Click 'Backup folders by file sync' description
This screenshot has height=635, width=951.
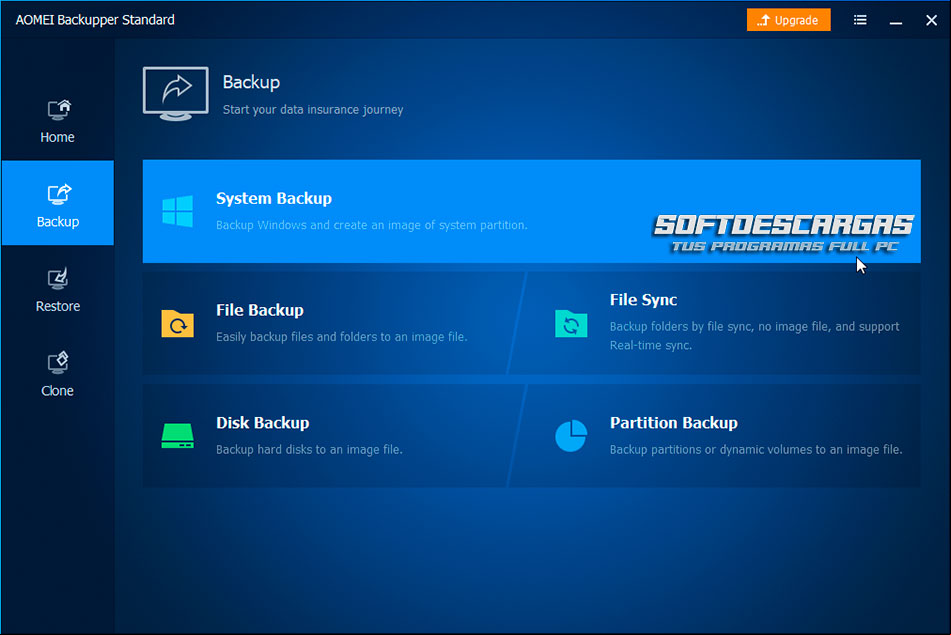754,335
